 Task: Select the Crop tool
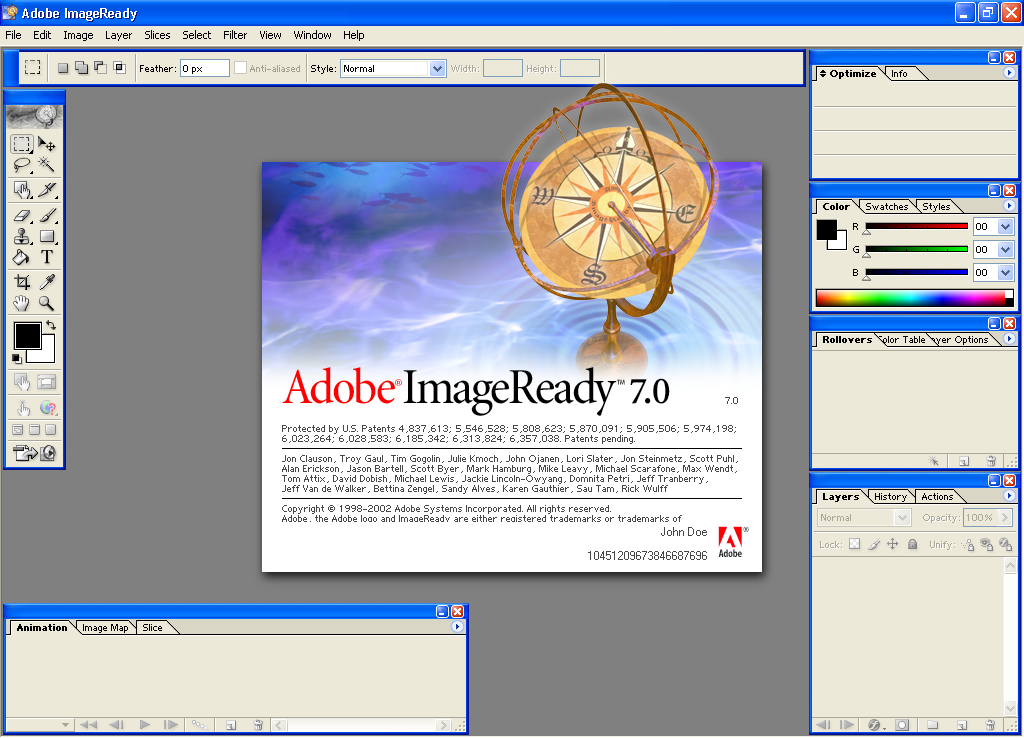point(22,282)
